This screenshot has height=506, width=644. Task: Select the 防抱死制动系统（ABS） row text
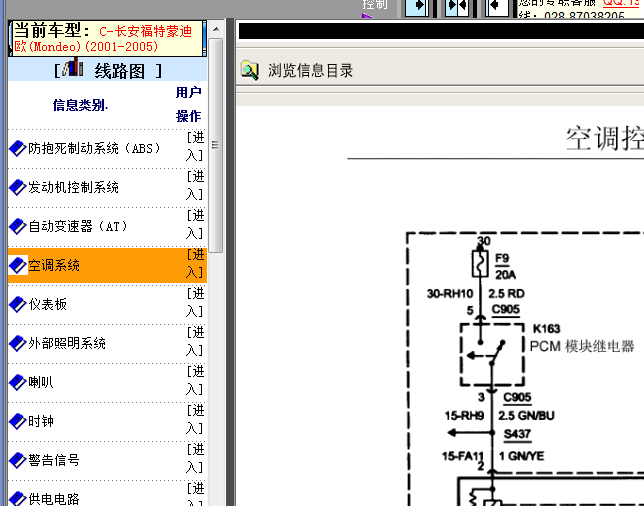click(x=94, y=148)
